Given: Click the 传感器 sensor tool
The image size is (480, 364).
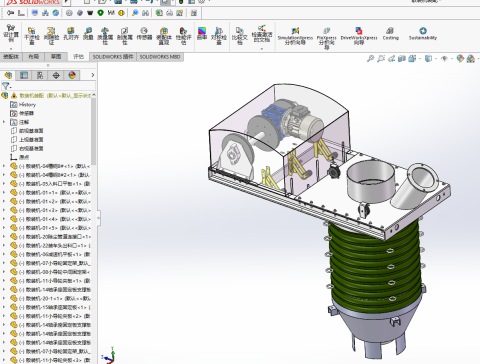Looking at the screenshot, I should tap(144, 34).
